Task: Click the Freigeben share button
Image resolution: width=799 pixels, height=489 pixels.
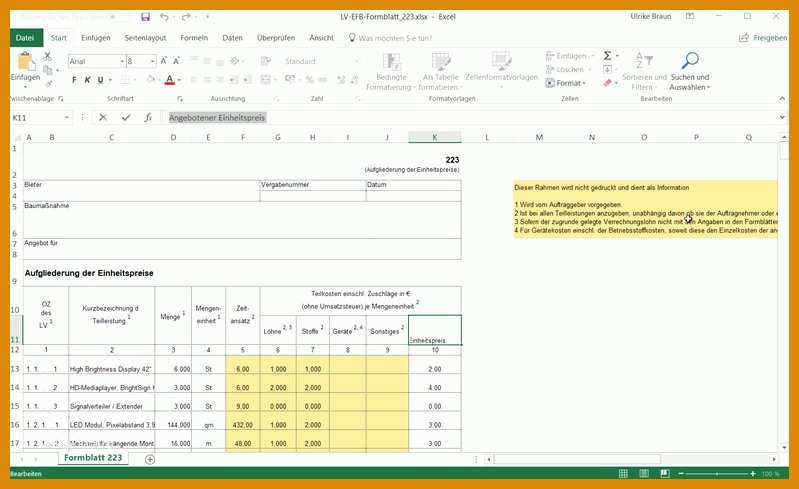Action: pos(763,38)
